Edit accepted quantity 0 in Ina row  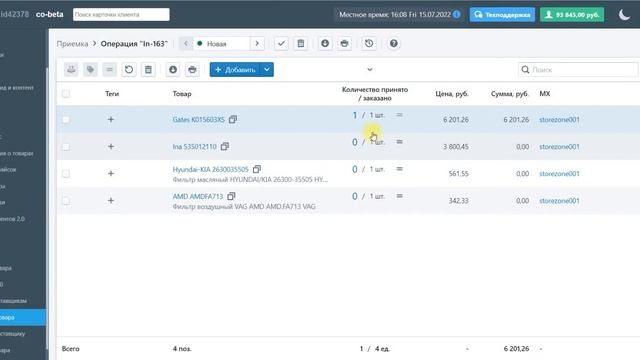point(355,142)
